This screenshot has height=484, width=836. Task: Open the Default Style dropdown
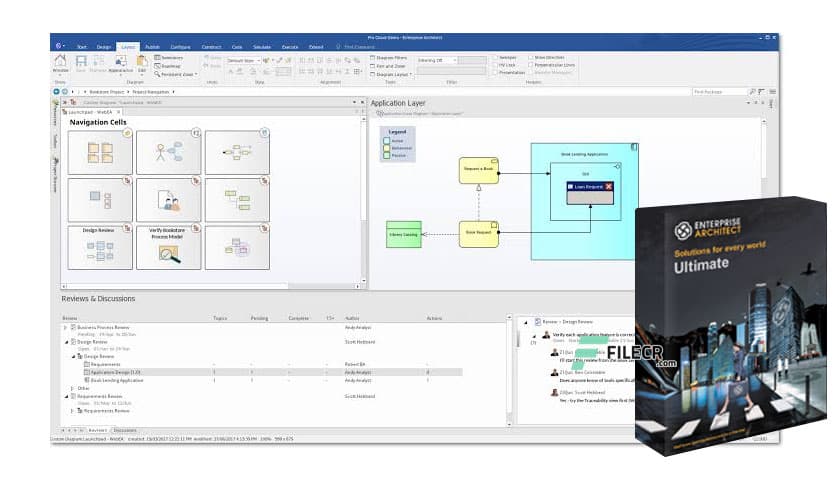click(x=244, y=61)
